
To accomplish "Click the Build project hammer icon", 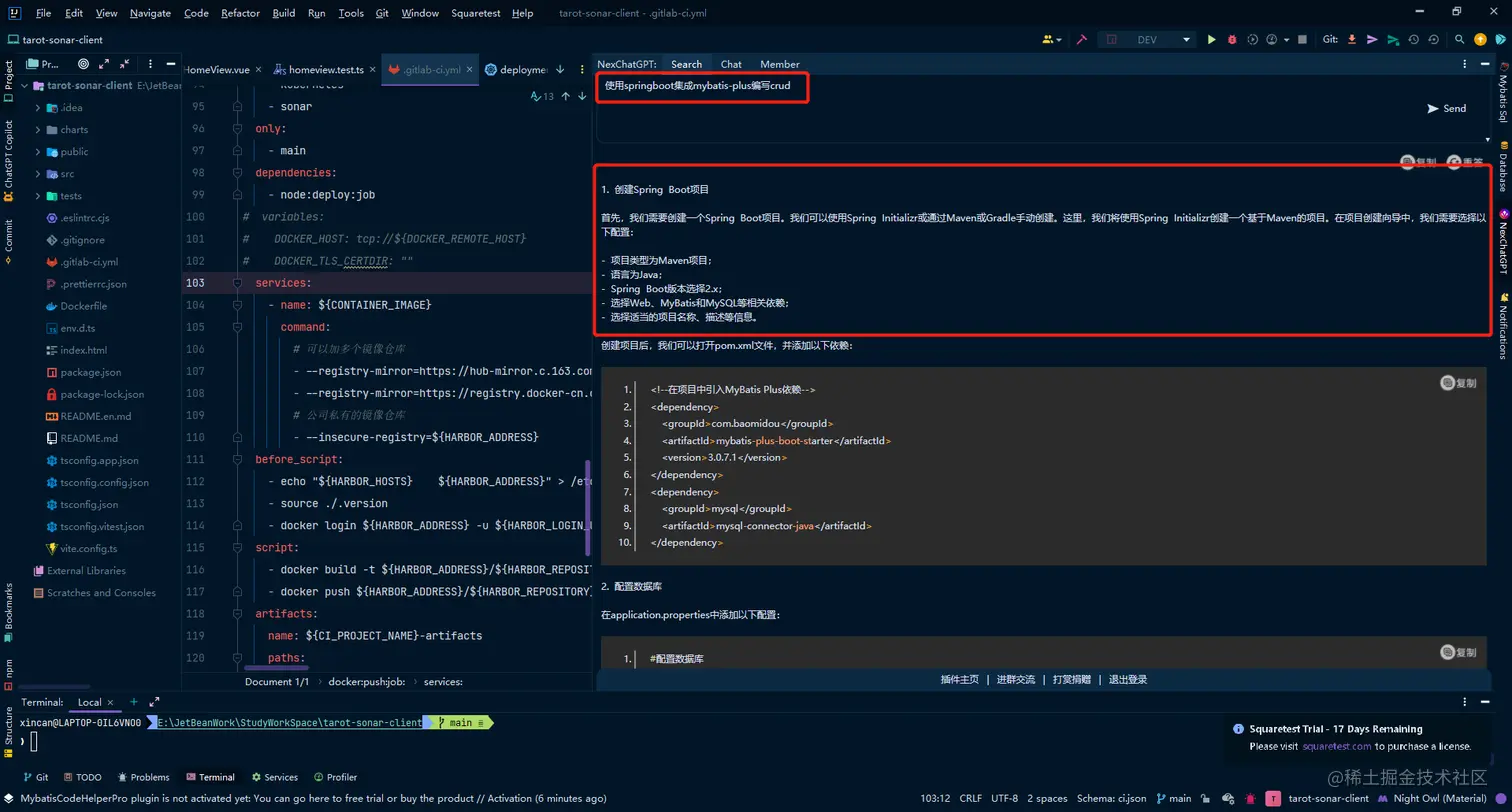I will [1082, 40].
